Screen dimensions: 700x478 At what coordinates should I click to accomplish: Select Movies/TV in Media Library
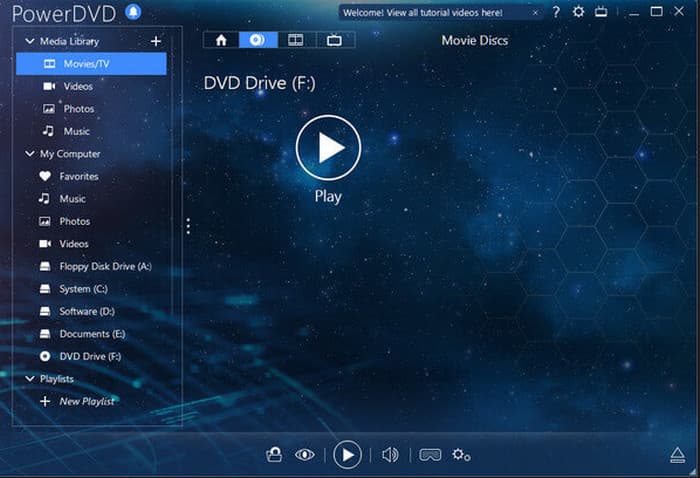(91, 64)
